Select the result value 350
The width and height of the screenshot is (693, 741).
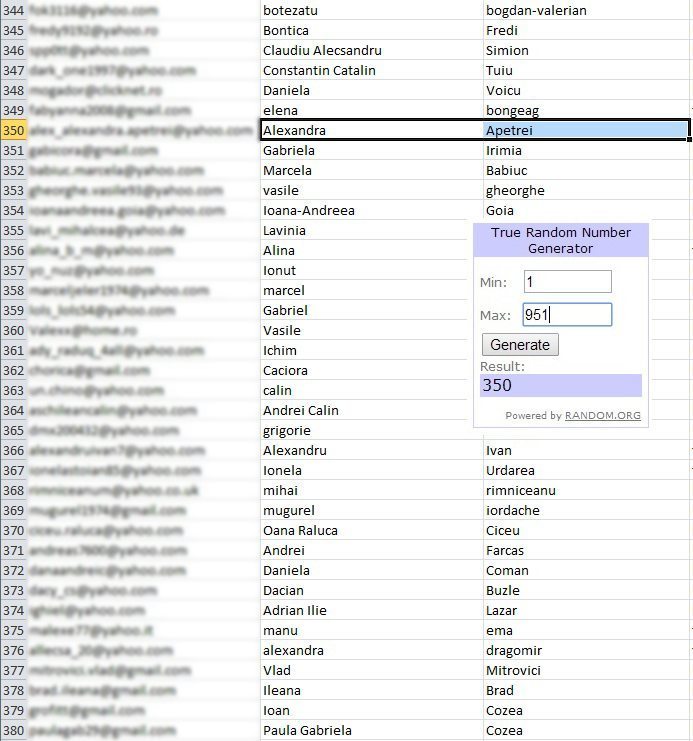click(561, 385)
